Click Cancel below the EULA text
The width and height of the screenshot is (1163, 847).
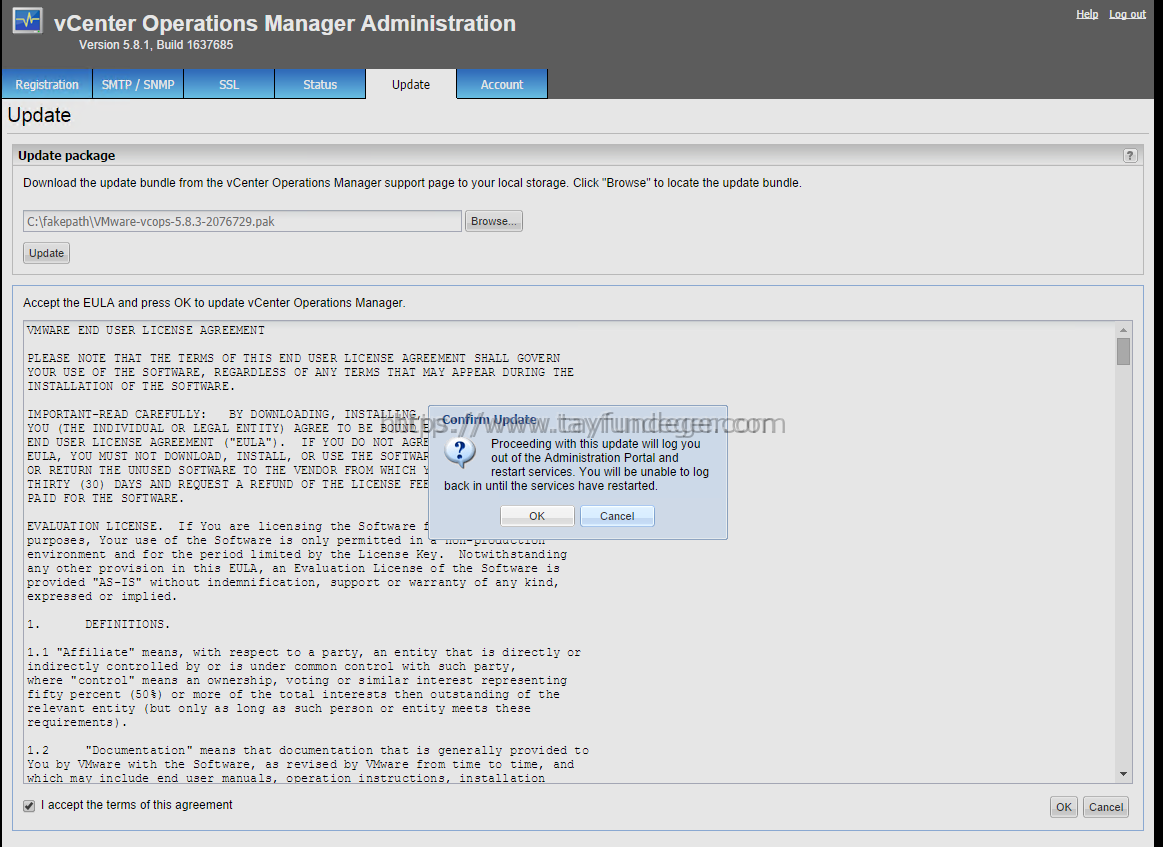pyautogui.click(x=1106, y=807)
